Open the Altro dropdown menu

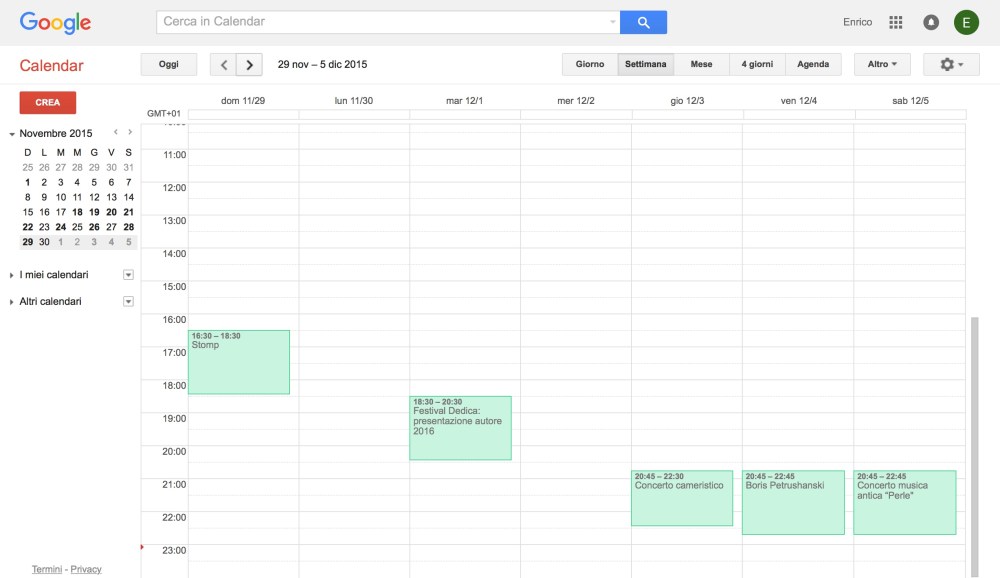[882, 65]
